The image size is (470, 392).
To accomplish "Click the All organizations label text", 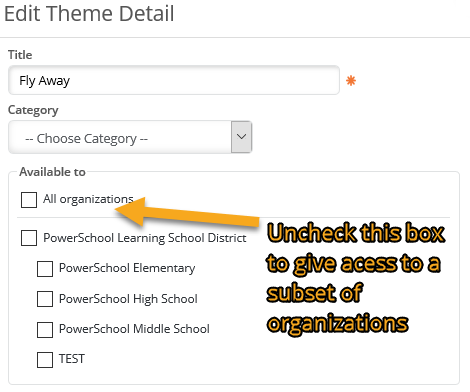I will [x=88, y=199].
